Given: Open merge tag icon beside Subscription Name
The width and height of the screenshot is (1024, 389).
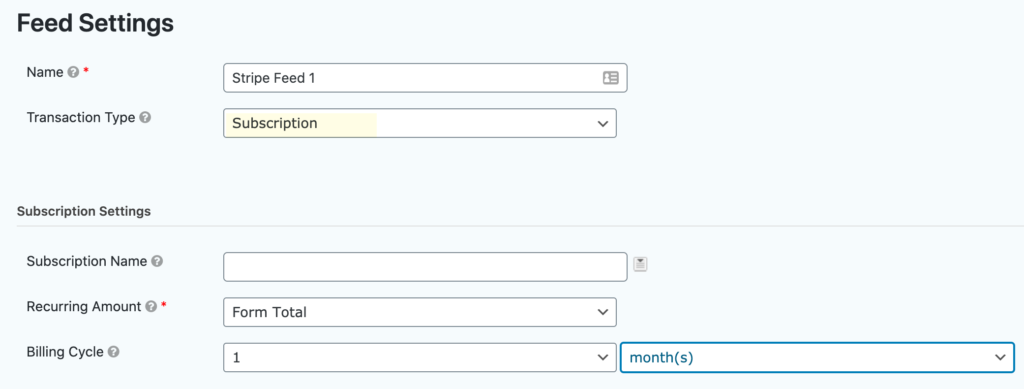Looking at the screenshot, I should 641,264.
